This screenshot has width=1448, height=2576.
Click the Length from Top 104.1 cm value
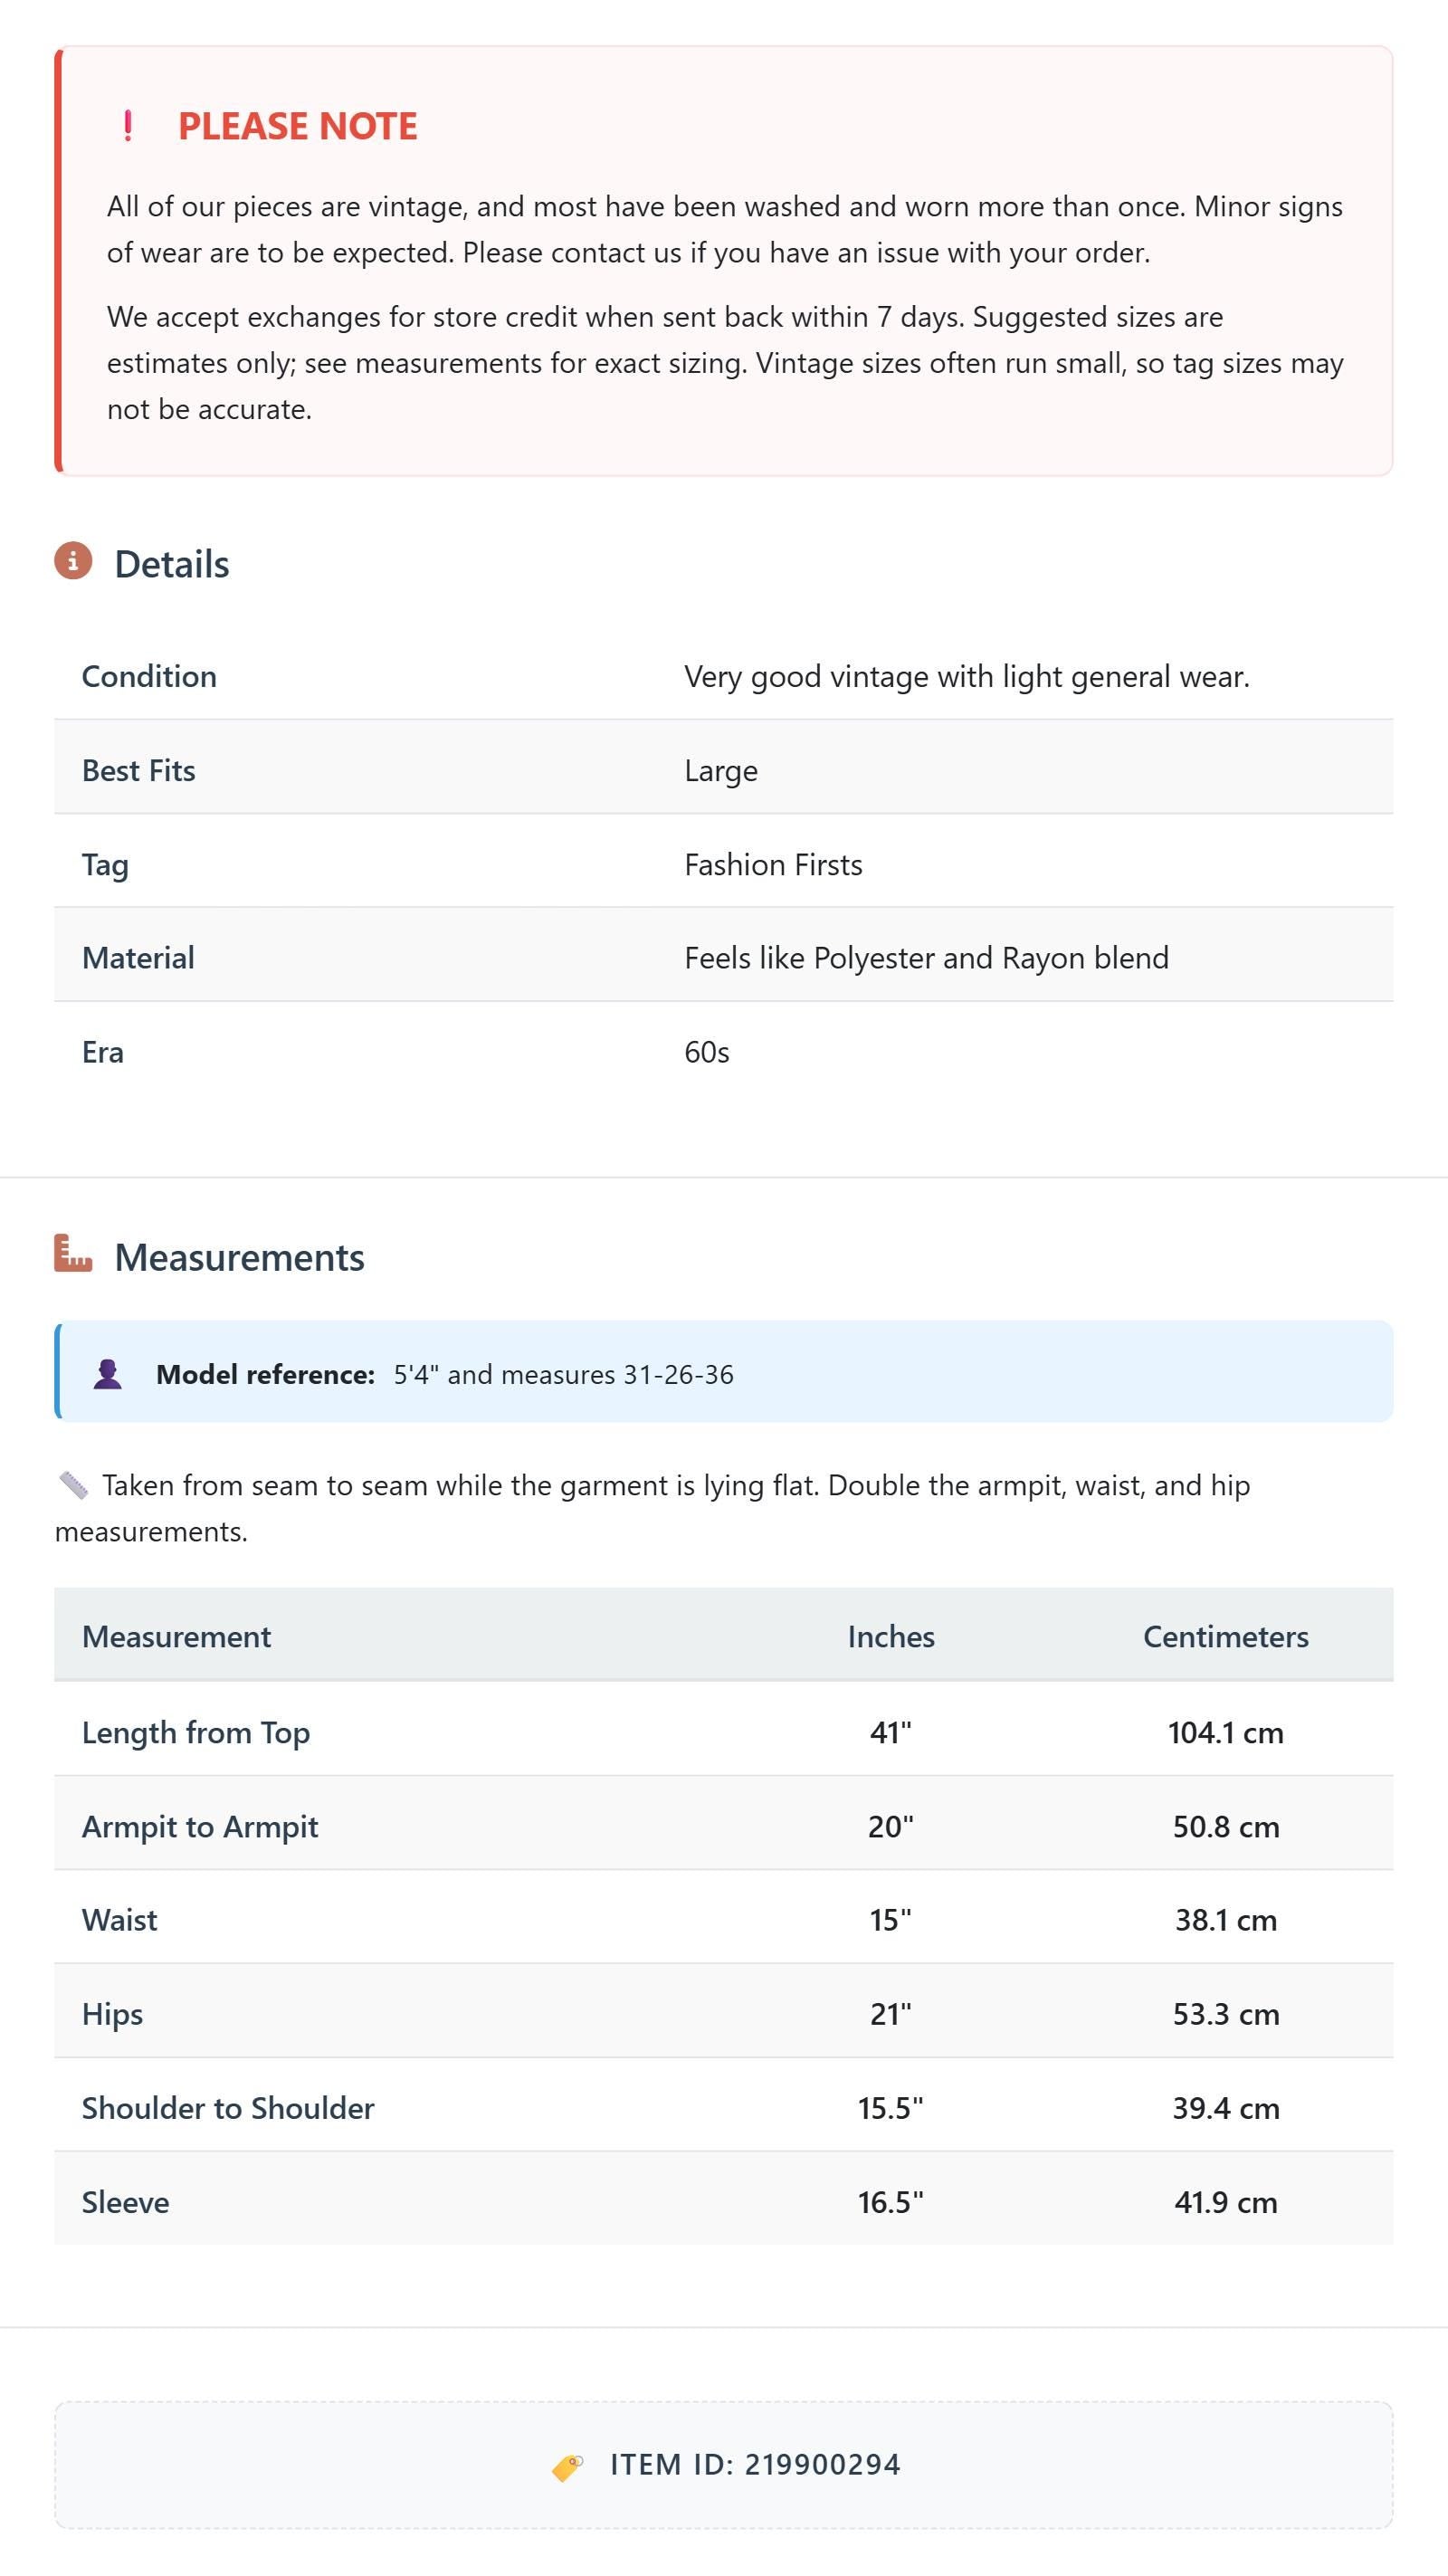tap(1226, 1733)
